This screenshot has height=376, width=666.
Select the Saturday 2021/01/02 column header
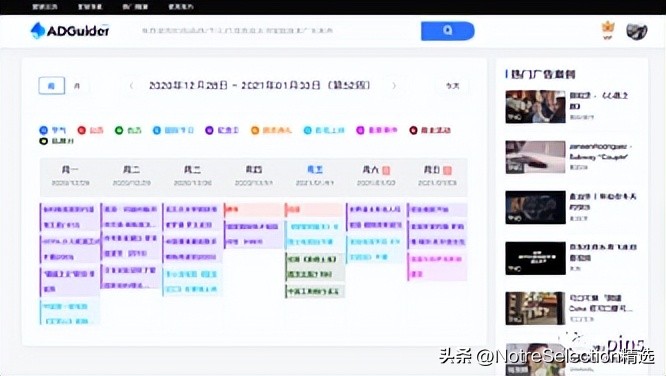[x=376, y=176]
